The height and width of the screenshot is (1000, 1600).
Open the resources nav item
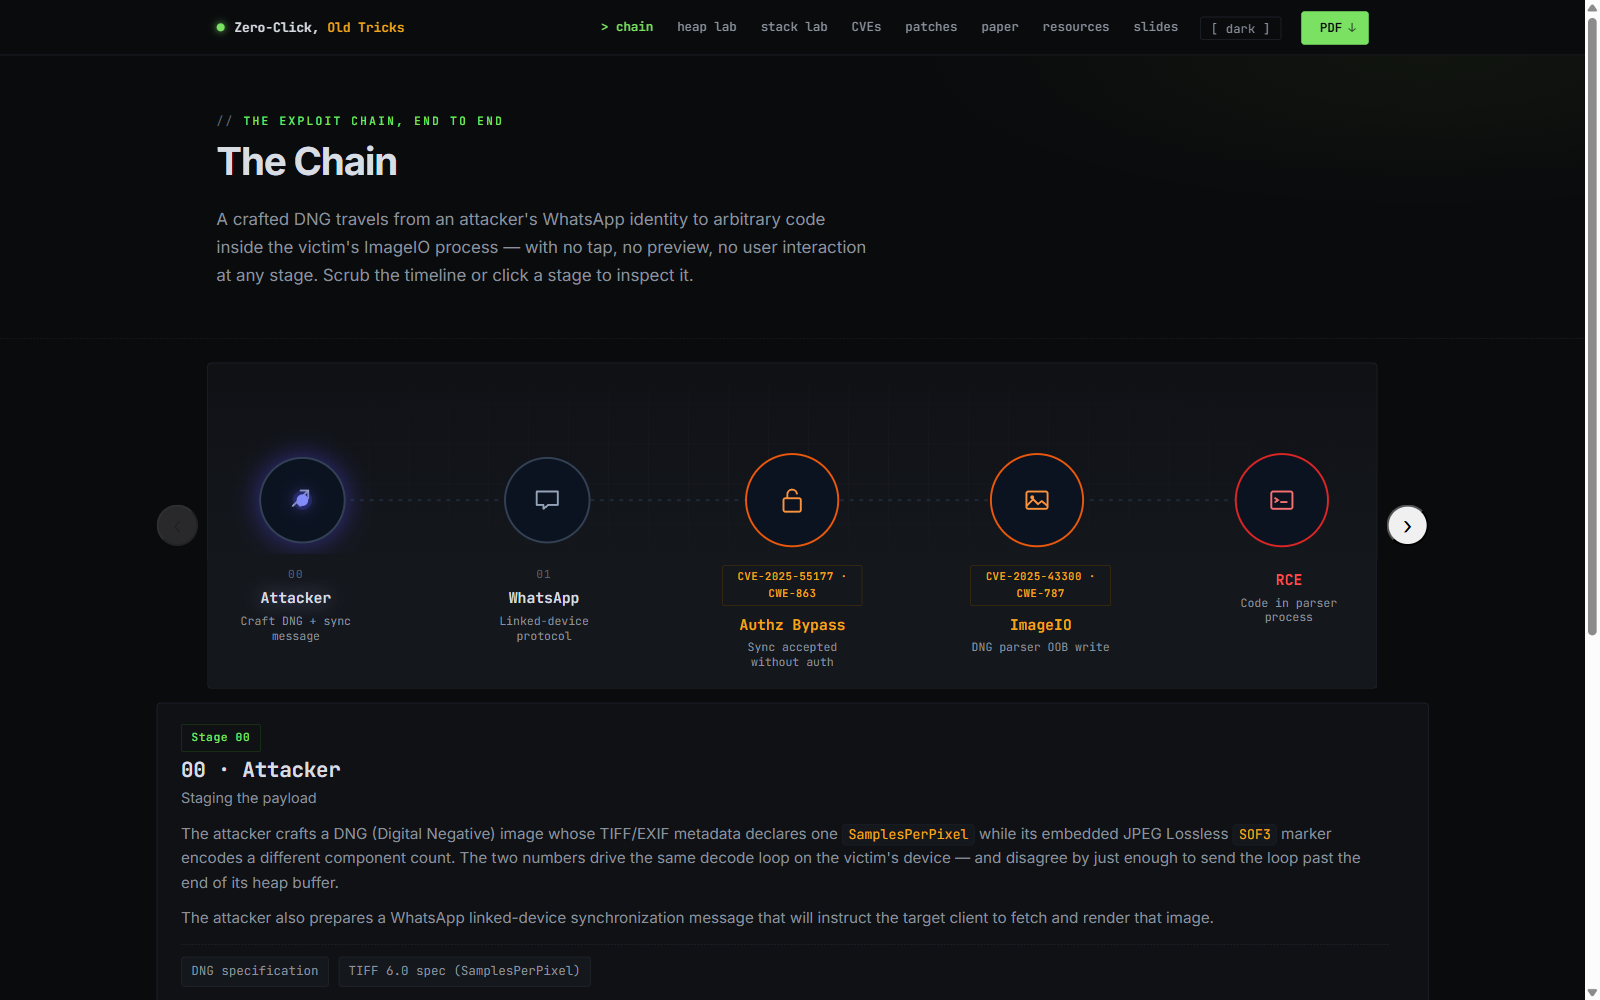(1076, 27)
